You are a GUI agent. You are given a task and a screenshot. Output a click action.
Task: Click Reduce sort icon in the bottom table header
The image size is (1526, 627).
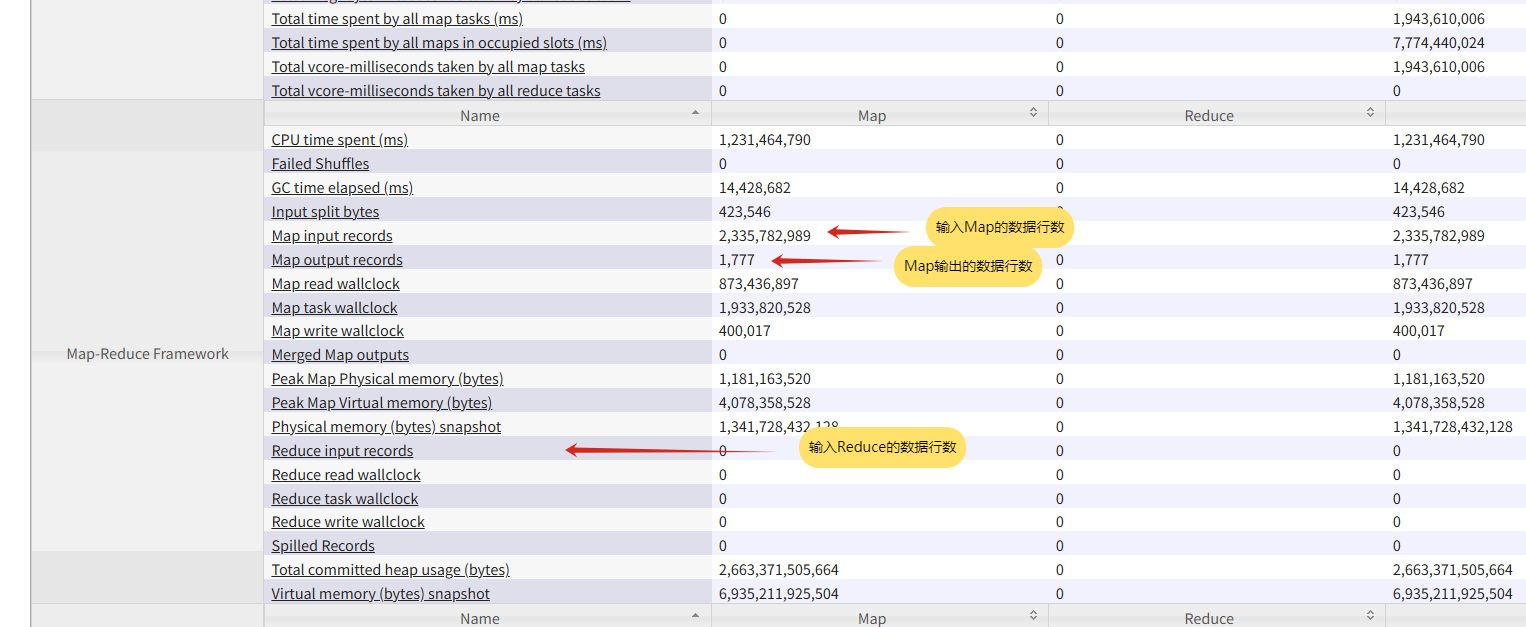pyautogui.click(x=1370, y=617)
